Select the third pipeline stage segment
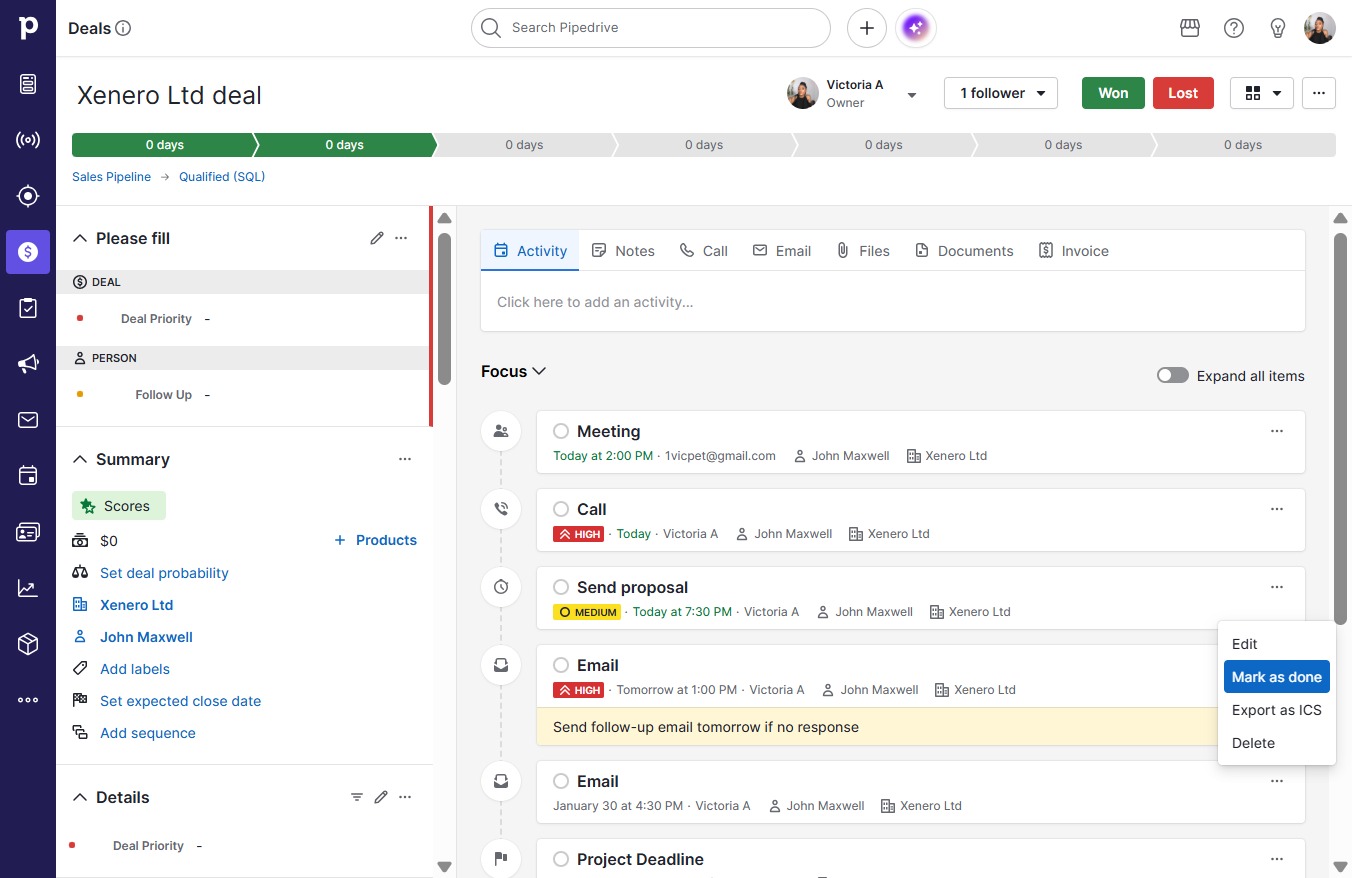The image size is (1352, 878). (x=524, y=145)
